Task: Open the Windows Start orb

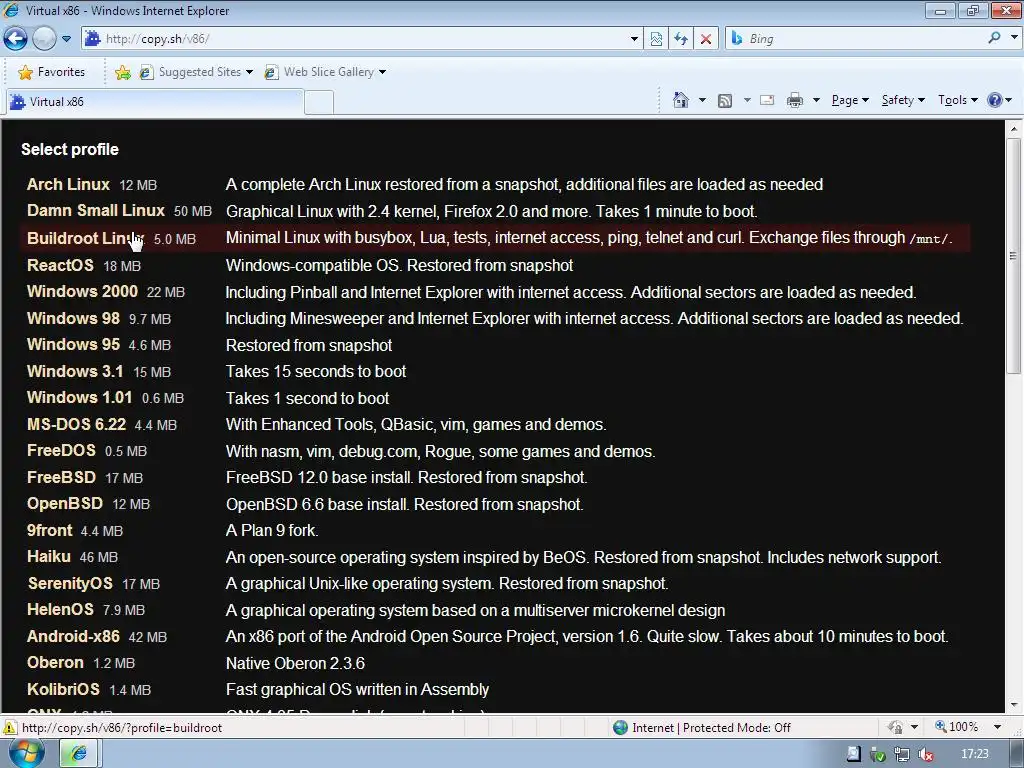Action: [x=26, y=753]
